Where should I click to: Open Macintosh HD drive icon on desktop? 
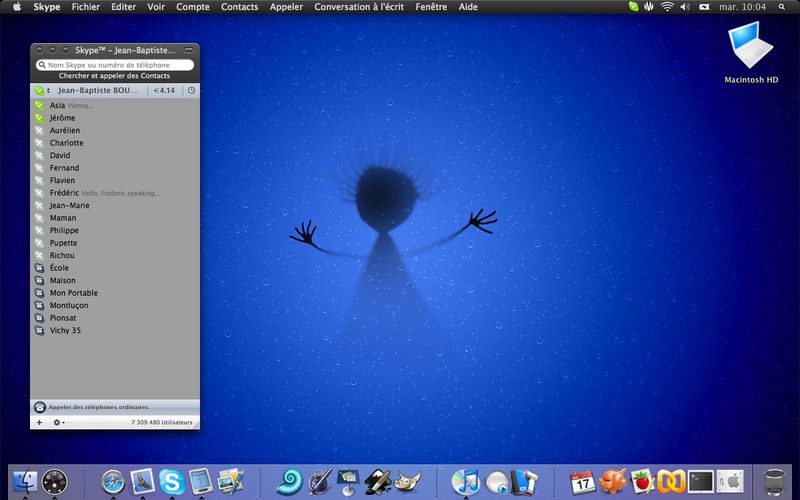point(751,53)
